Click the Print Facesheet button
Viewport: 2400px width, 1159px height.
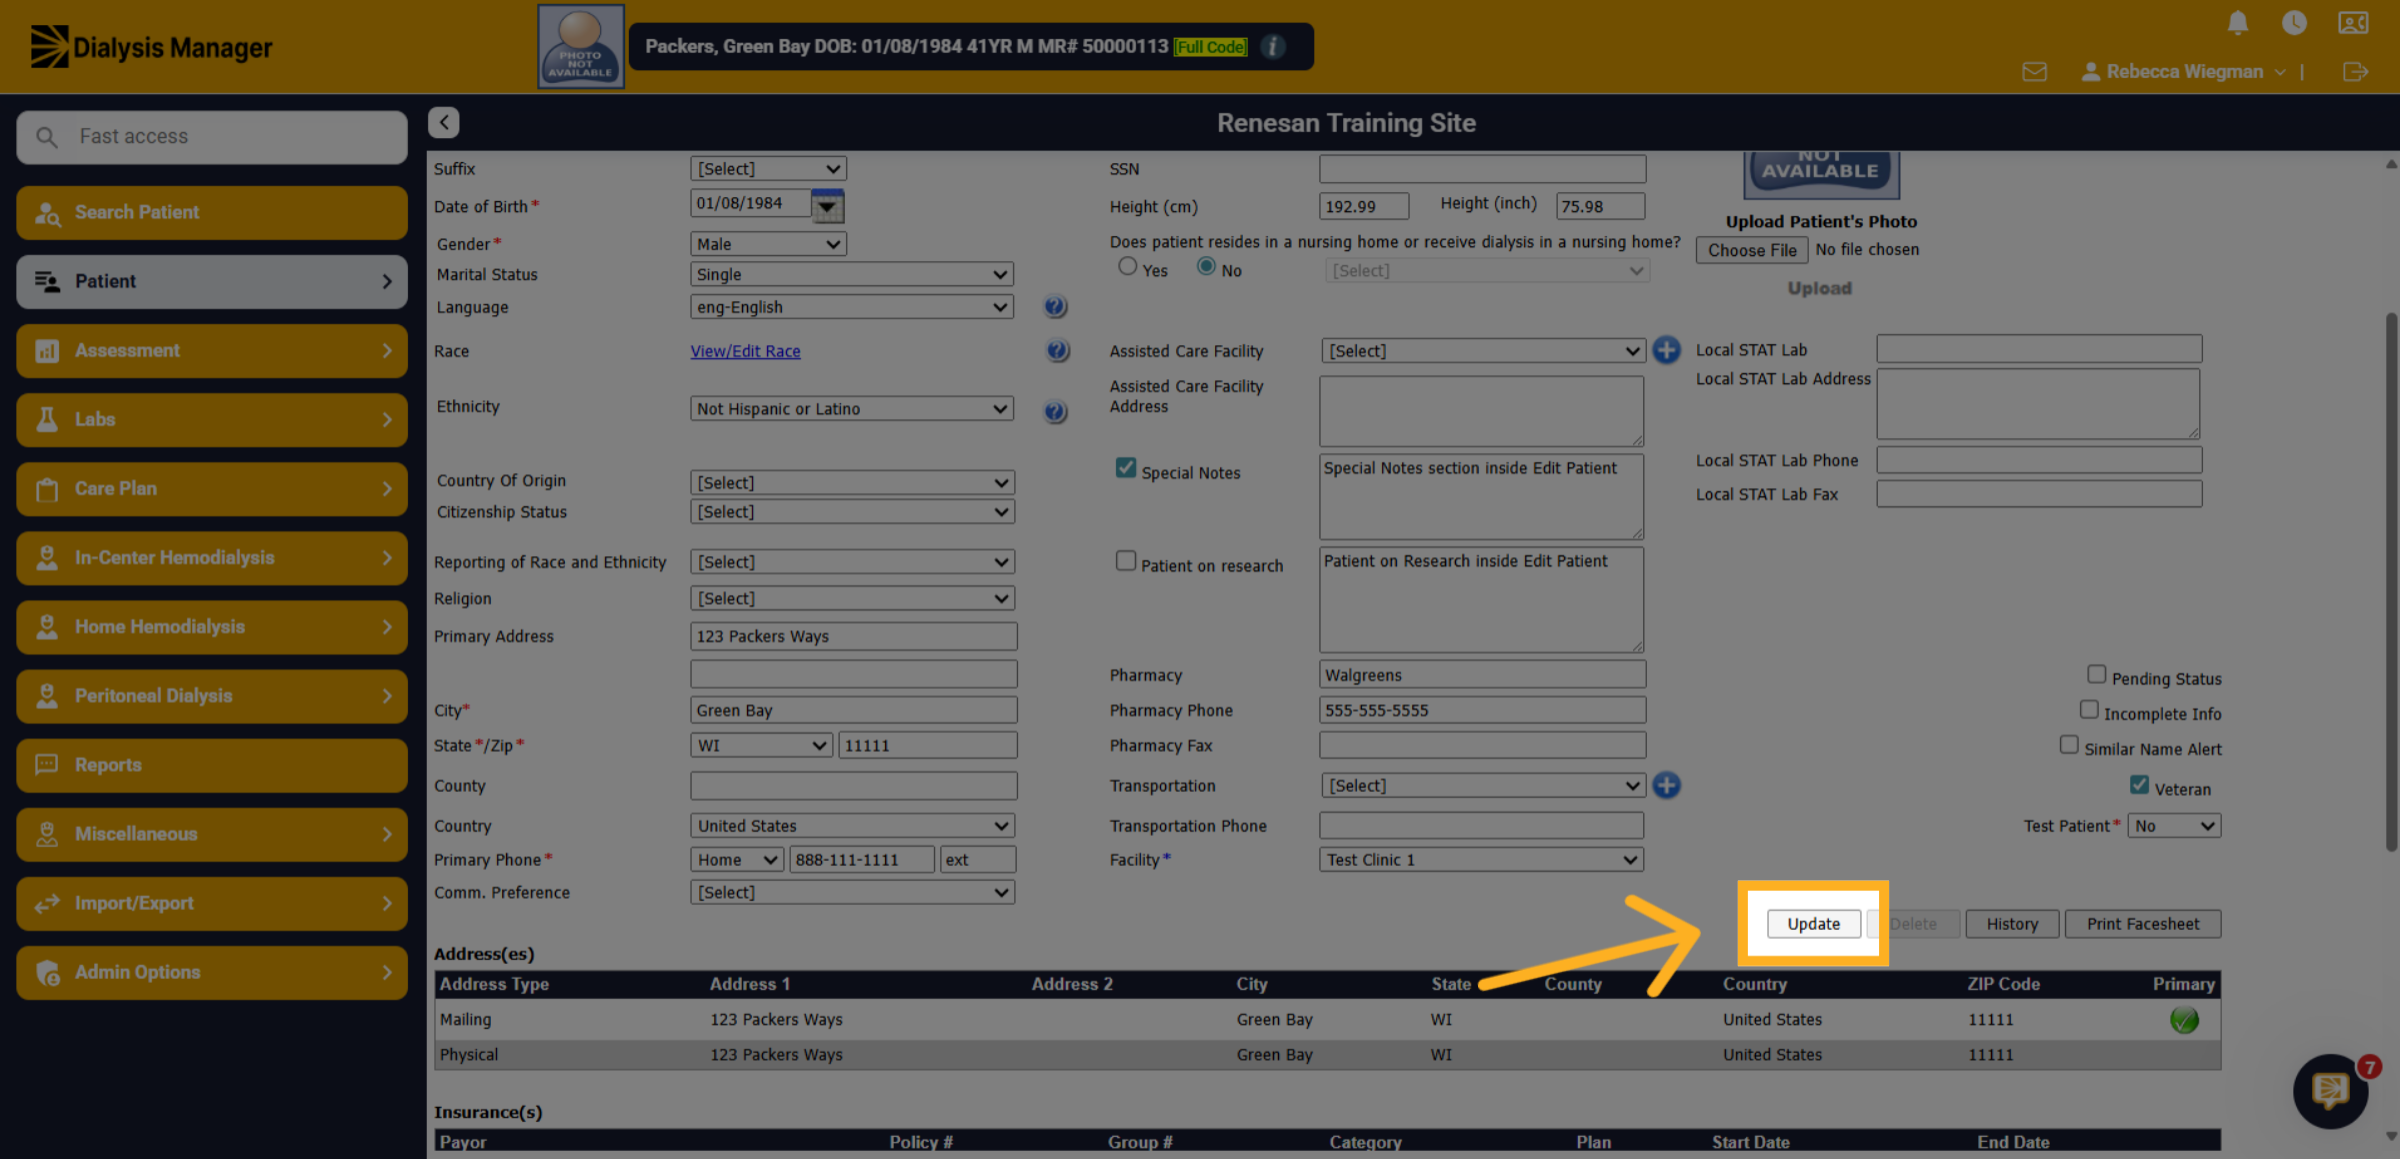[2142, 924]
